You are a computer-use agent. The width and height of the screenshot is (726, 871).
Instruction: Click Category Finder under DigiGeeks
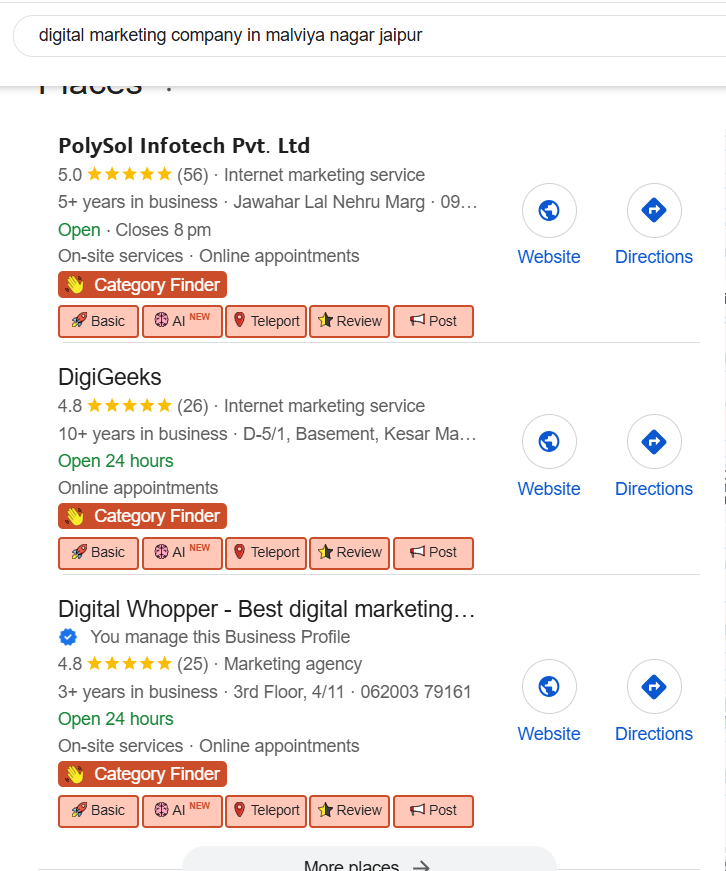[143, 516]
